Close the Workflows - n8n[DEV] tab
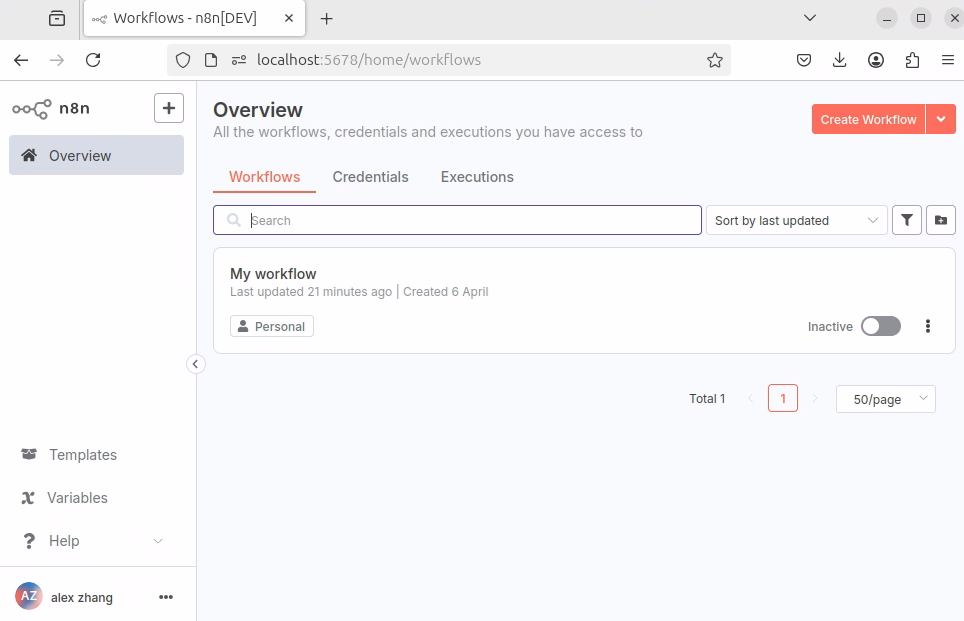964x621 pixels. tap(289, 18)
